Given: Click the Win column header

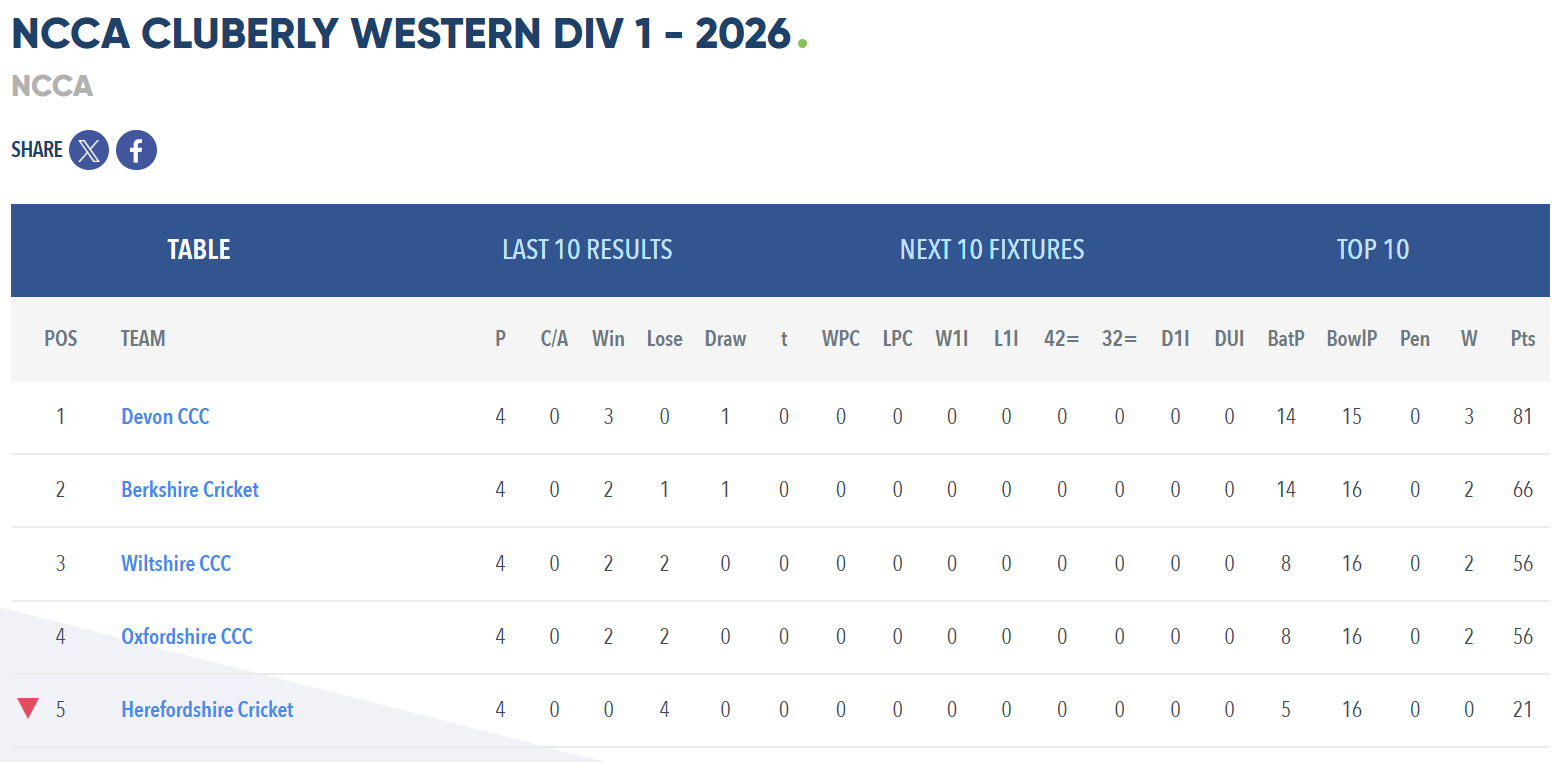Looking at the screenshot, I should pyautogui.click(x=608, y=339).
